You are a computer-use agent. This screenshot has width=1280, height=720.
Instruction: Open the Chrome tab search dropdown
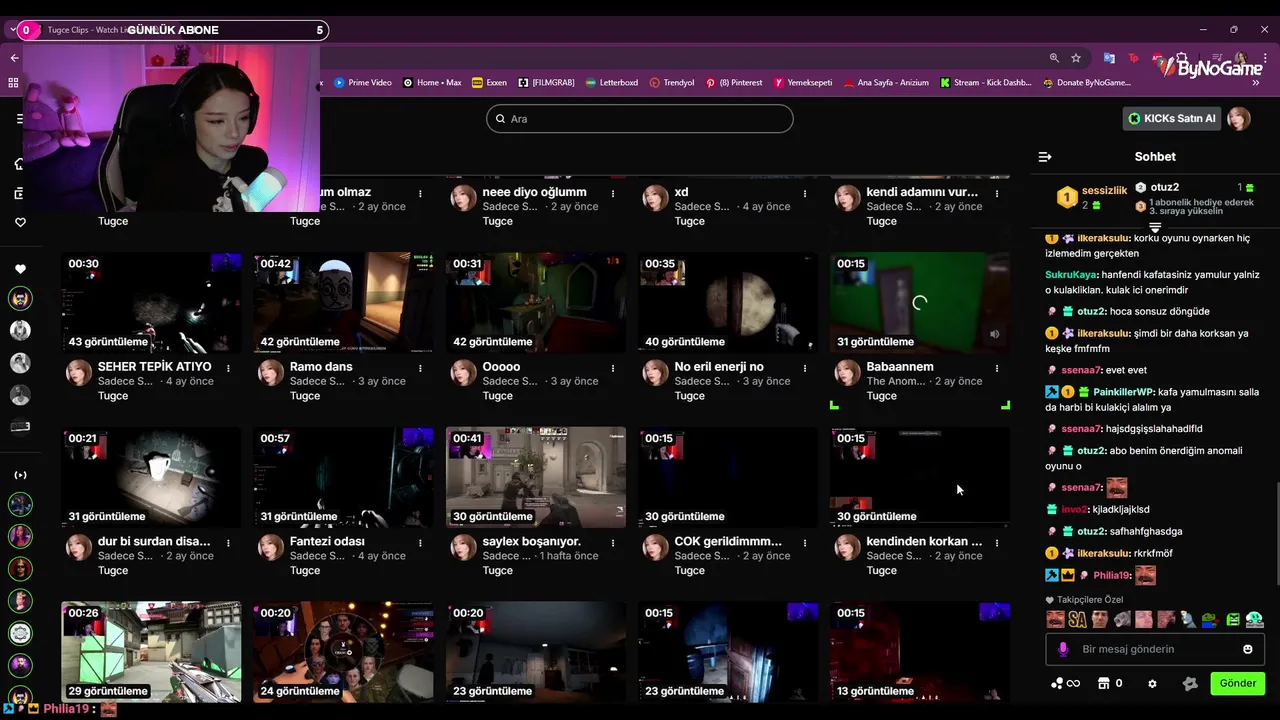click(x=12, y=30)
